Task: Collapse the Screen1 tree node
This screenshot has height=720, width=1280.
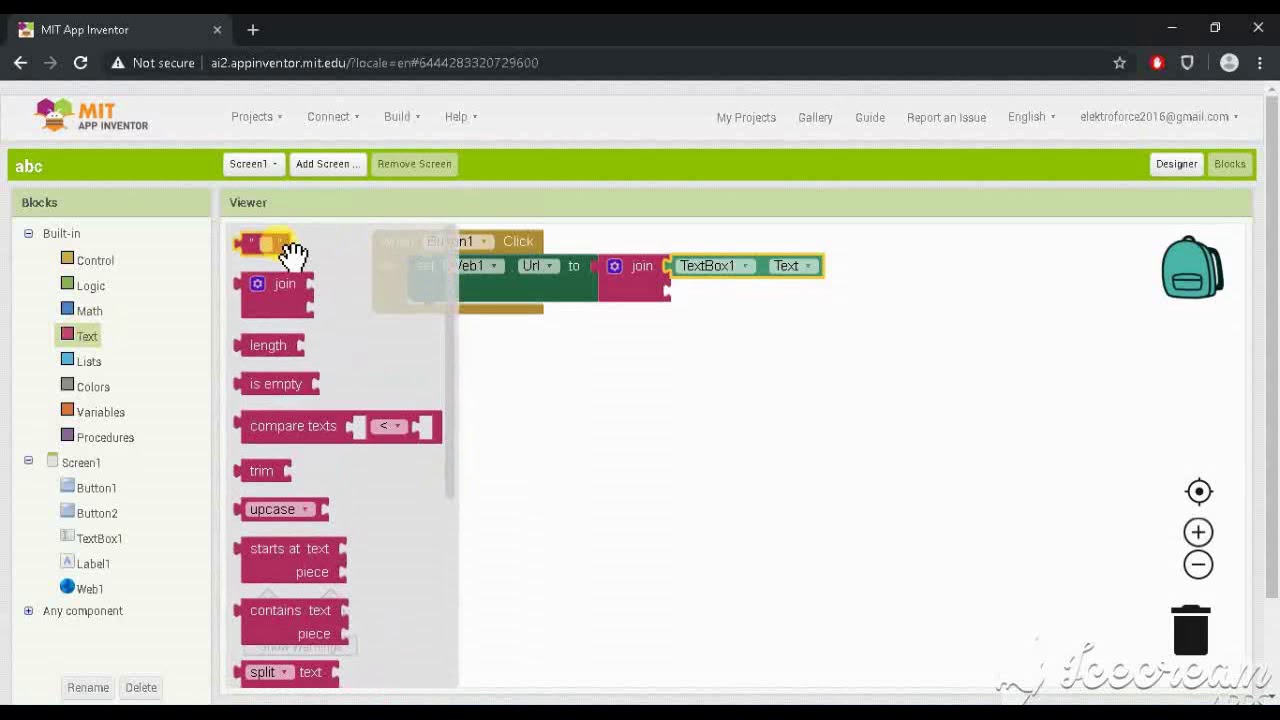Action: [x=28, y=461]
